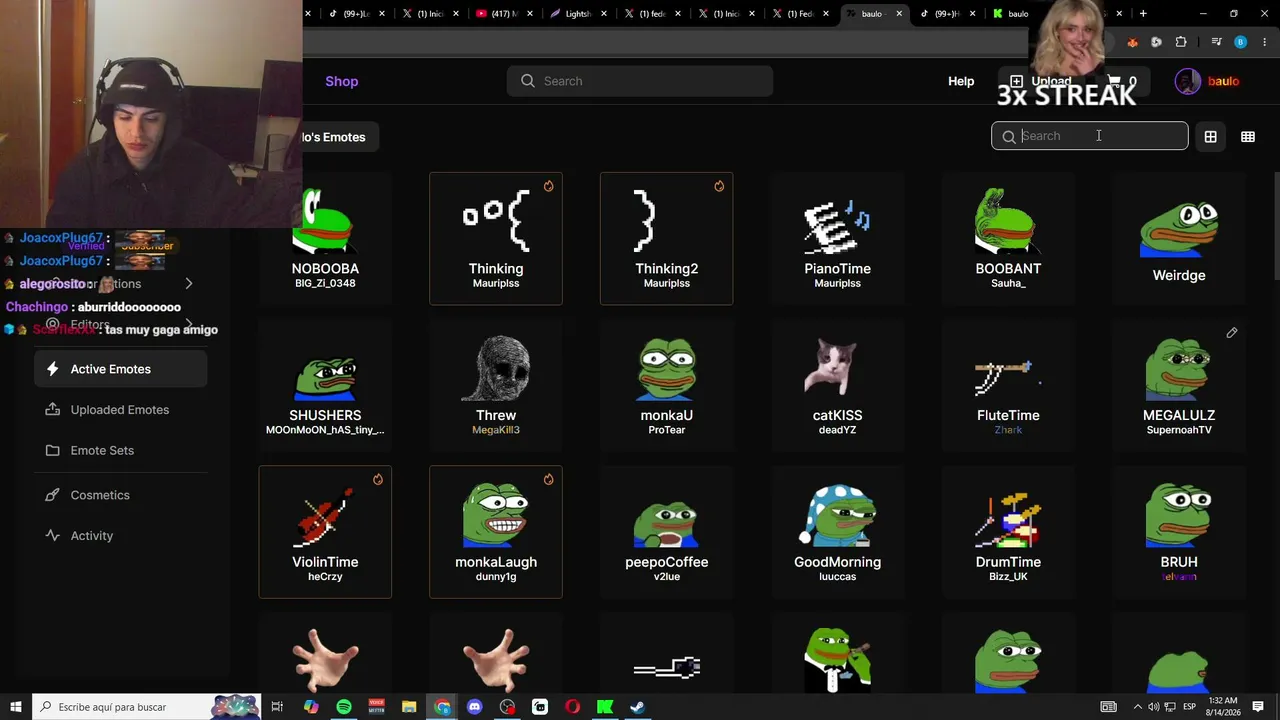1280x720 pixels.
Task: Close the active 7TV baulo tab
Action: (x=899, y=14)
